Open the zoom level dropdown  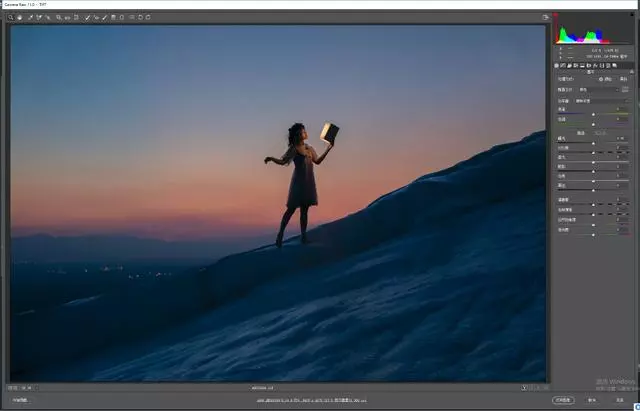coord(20,388)
